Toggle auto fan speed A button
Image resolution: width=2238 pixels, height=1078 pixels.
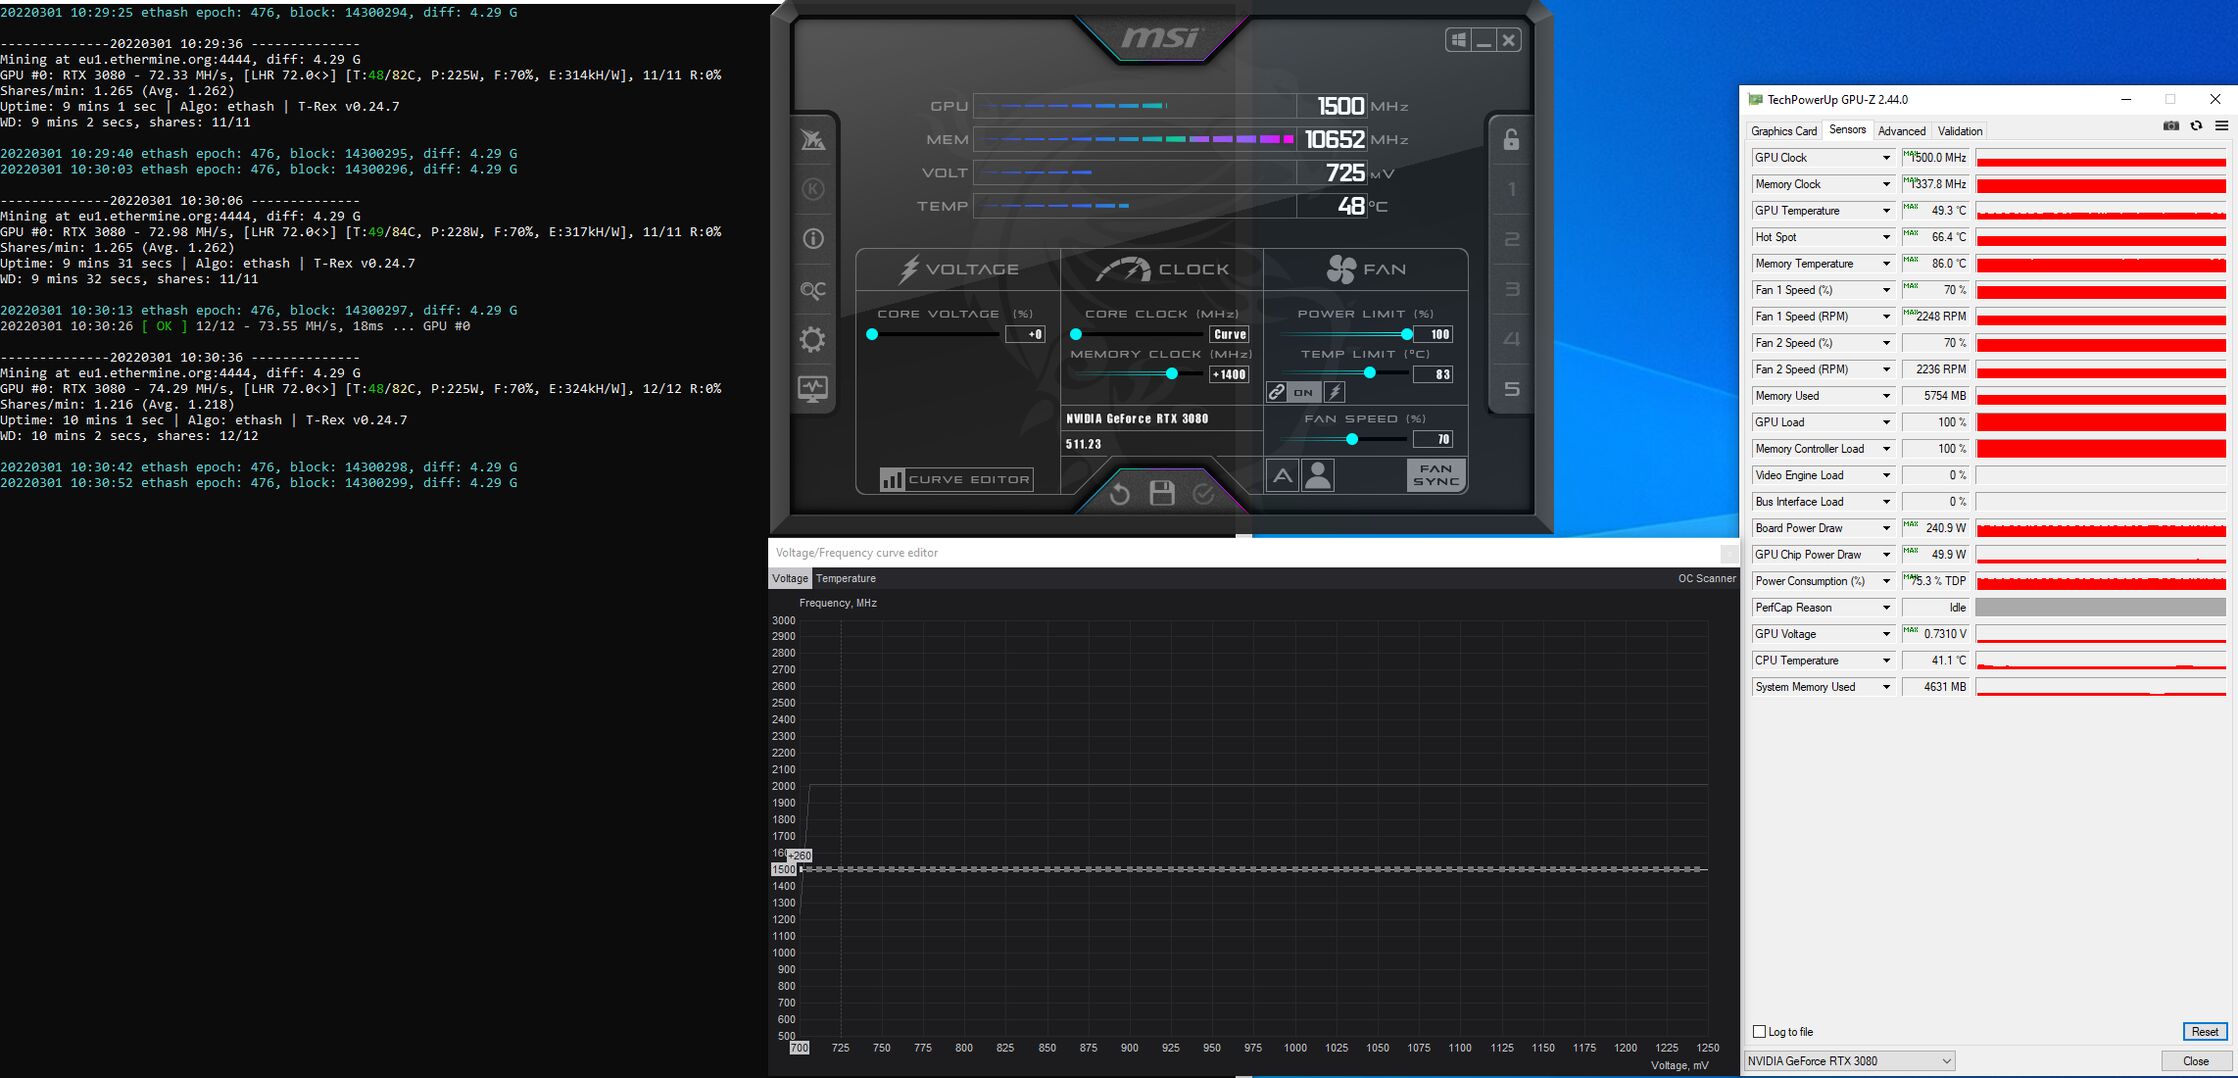1282,475
